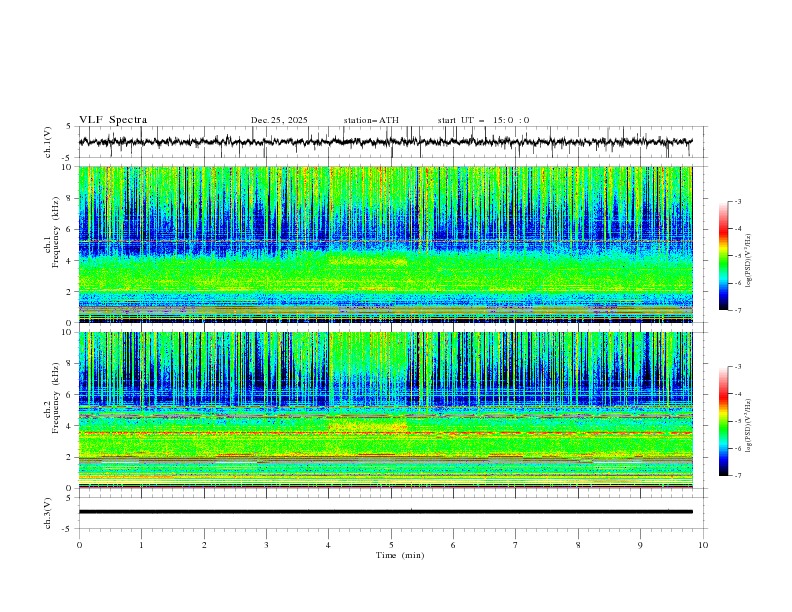Screen dimensions: 792x612
Task: Click the ch.1 colorbar "log(PSD)(V²/Hz)" label
Action: point(748,261)
